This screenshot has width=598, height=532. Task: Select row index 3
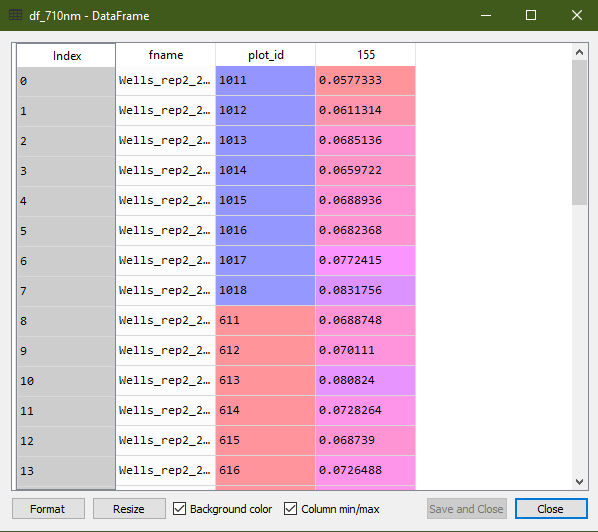(x=66, y=171)
